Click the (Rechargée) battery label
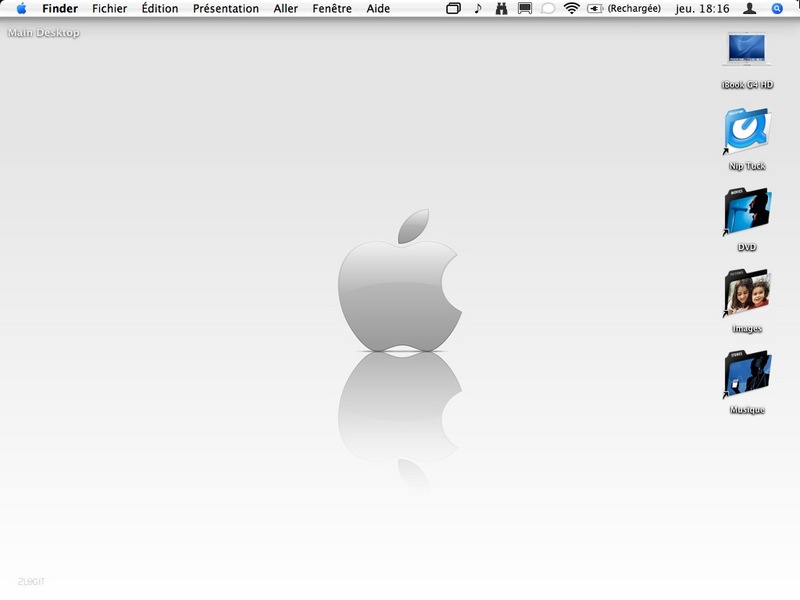This screenshot has width=800, height=600. [x=634, y=9]
